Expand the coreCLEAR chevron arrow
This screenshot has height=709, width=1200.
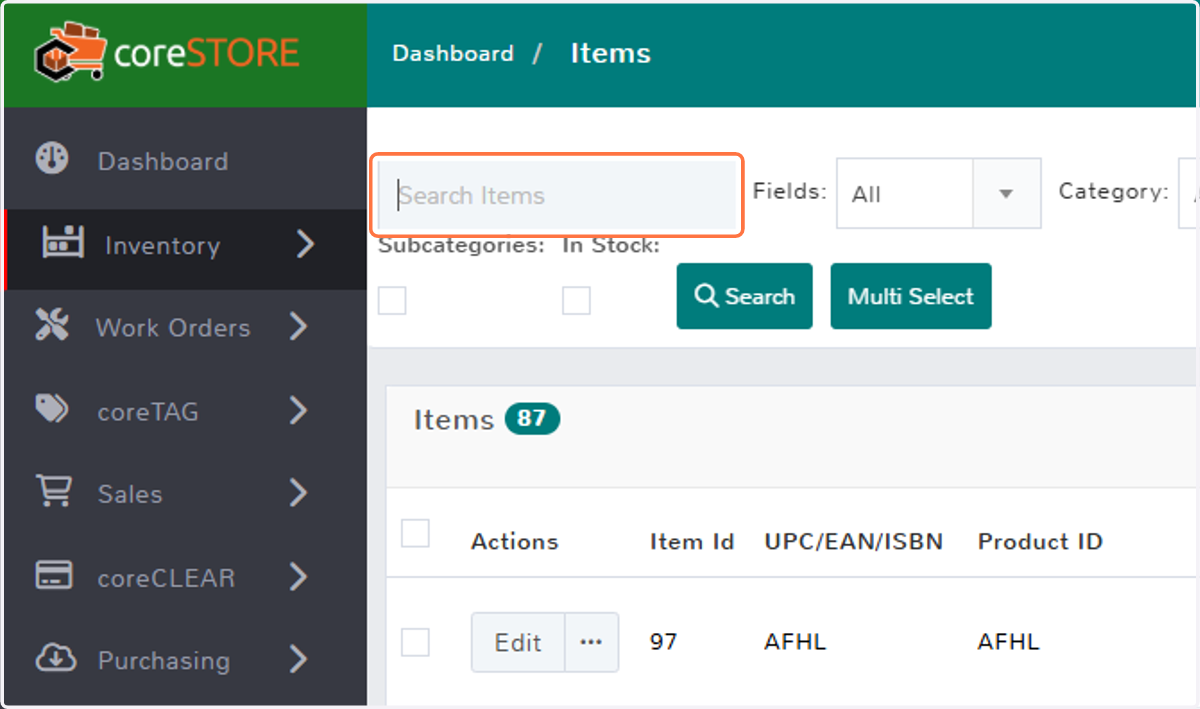298,576
